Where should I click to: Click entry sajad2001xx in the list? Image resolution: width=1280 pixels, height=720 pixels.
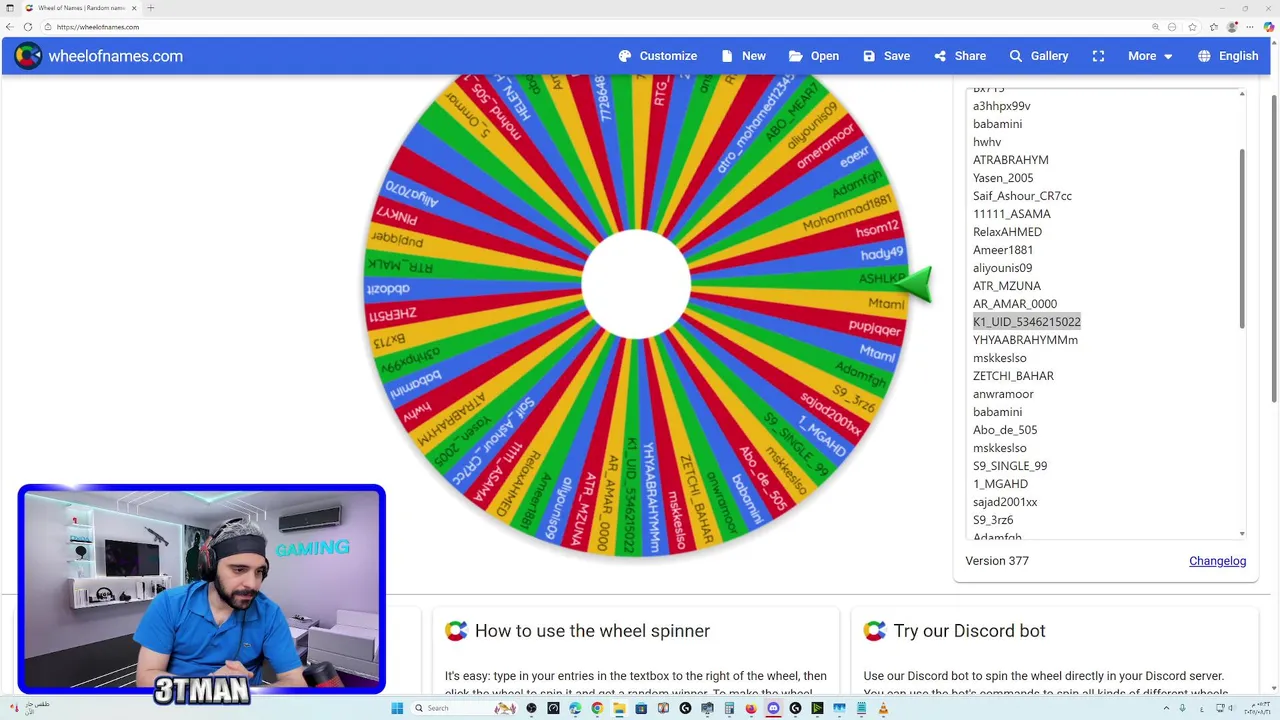1005,502
